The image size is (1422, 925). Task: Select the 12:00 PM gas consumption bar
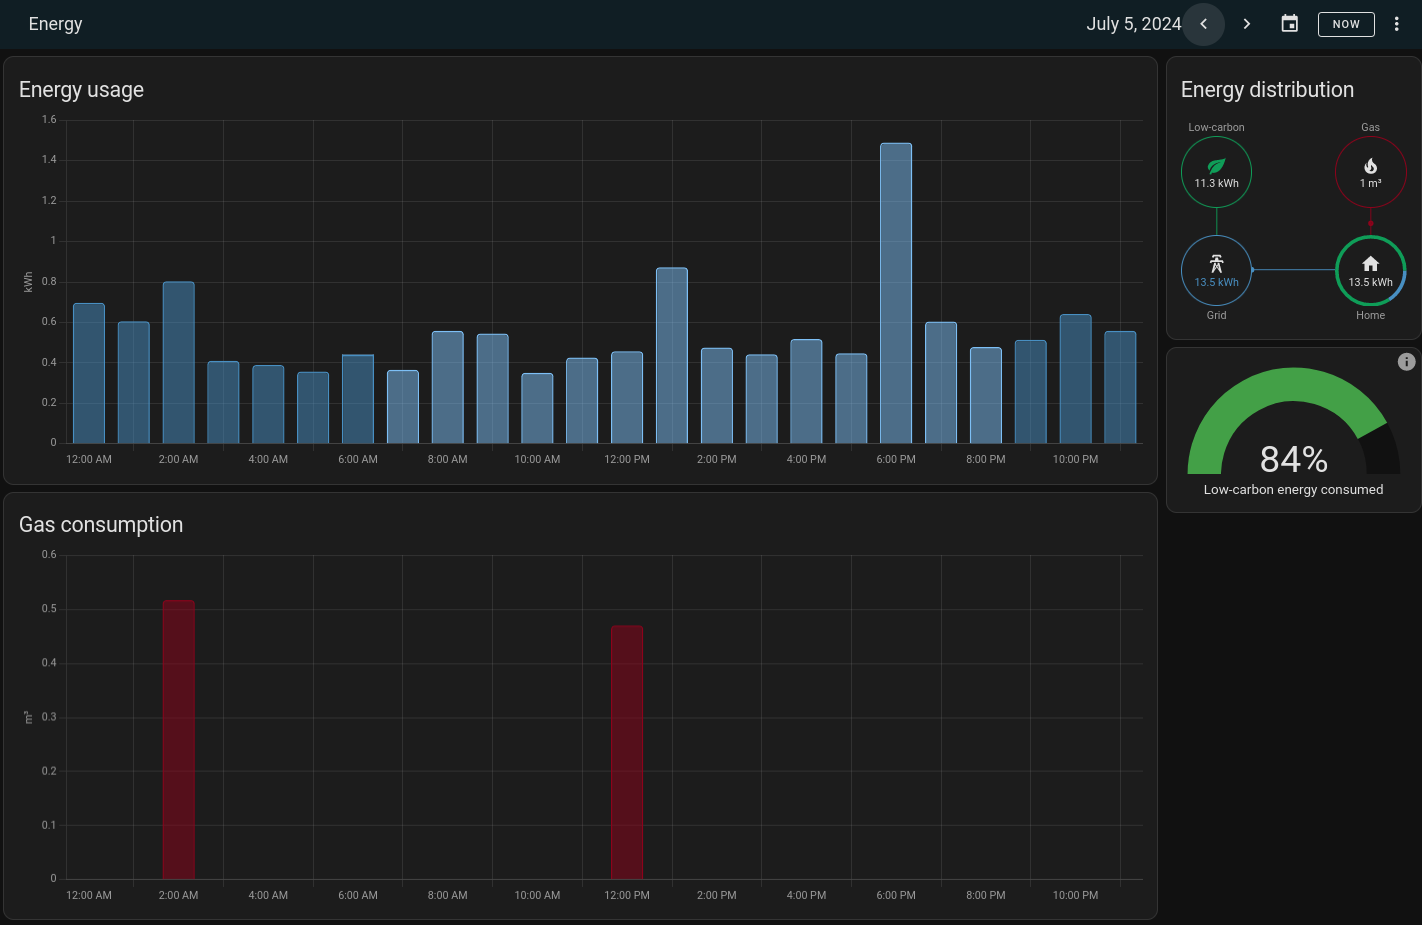(x=627, y=752)
